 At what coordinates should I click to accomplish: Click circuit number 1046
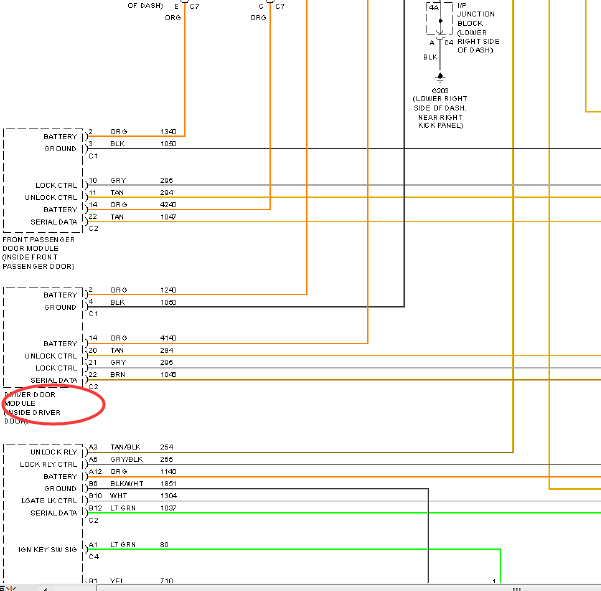click(x=168, y=374)
